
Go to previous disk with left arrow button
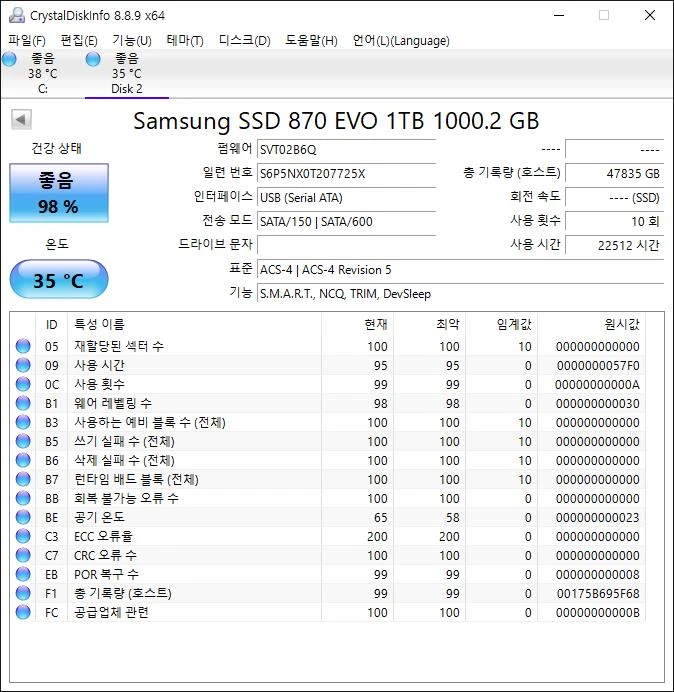(x=21, y=119)
